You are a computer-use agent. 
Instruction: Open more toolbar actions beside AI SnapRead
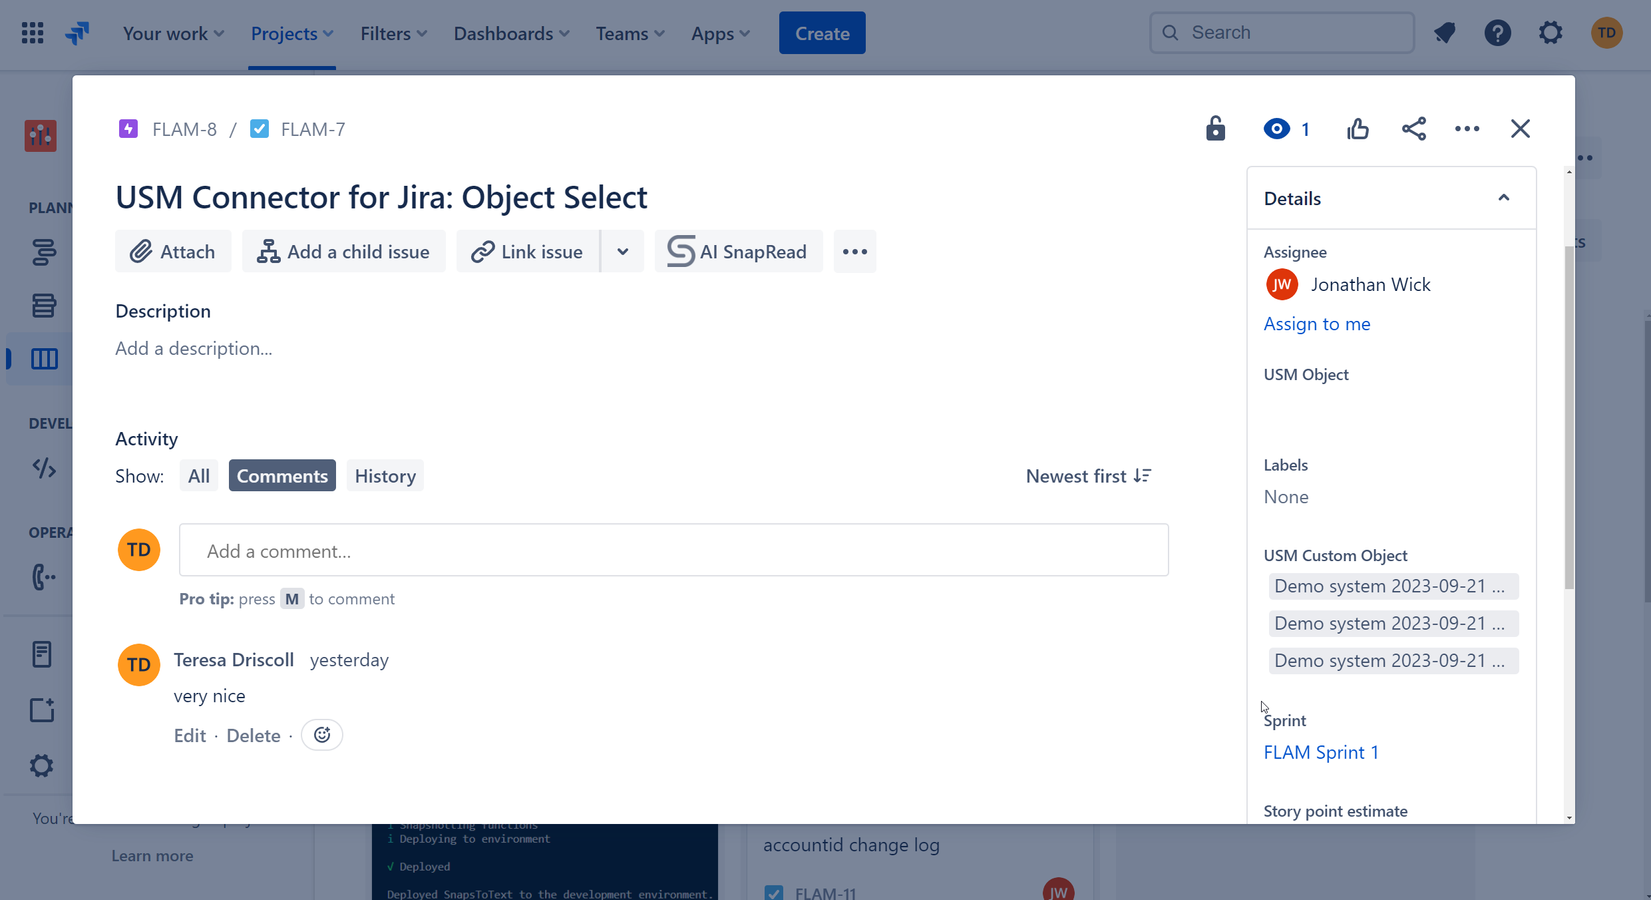855,251
